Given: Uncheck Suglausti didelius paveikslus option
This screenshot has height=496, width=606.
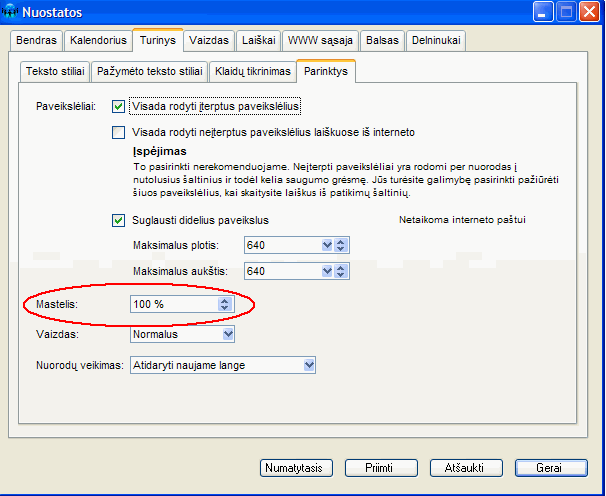Looking at the screenshot, I should [x=119, y=220].
